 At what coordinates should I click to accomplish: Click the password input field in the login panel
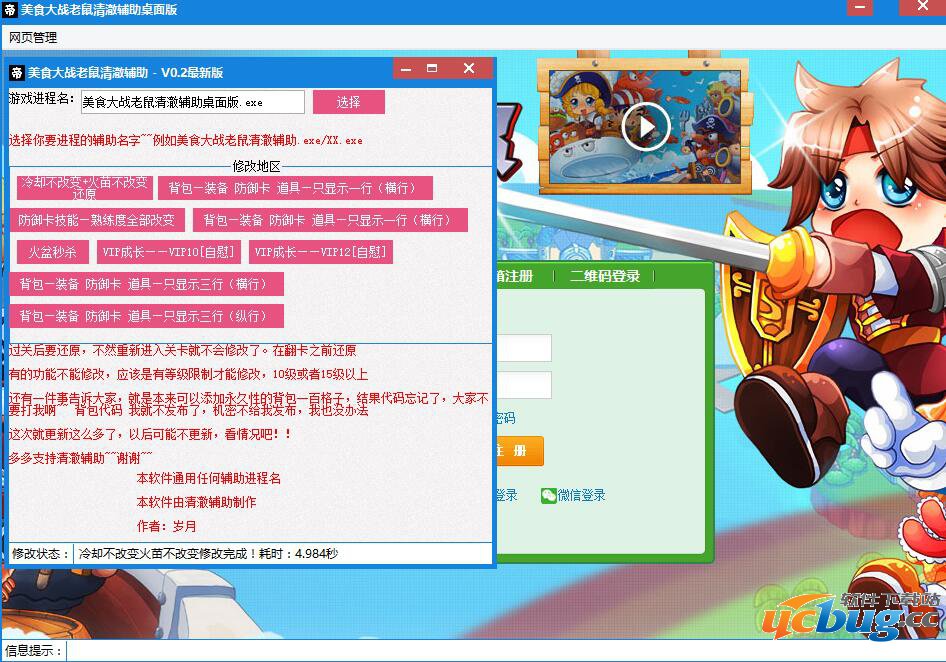point(523,385)
